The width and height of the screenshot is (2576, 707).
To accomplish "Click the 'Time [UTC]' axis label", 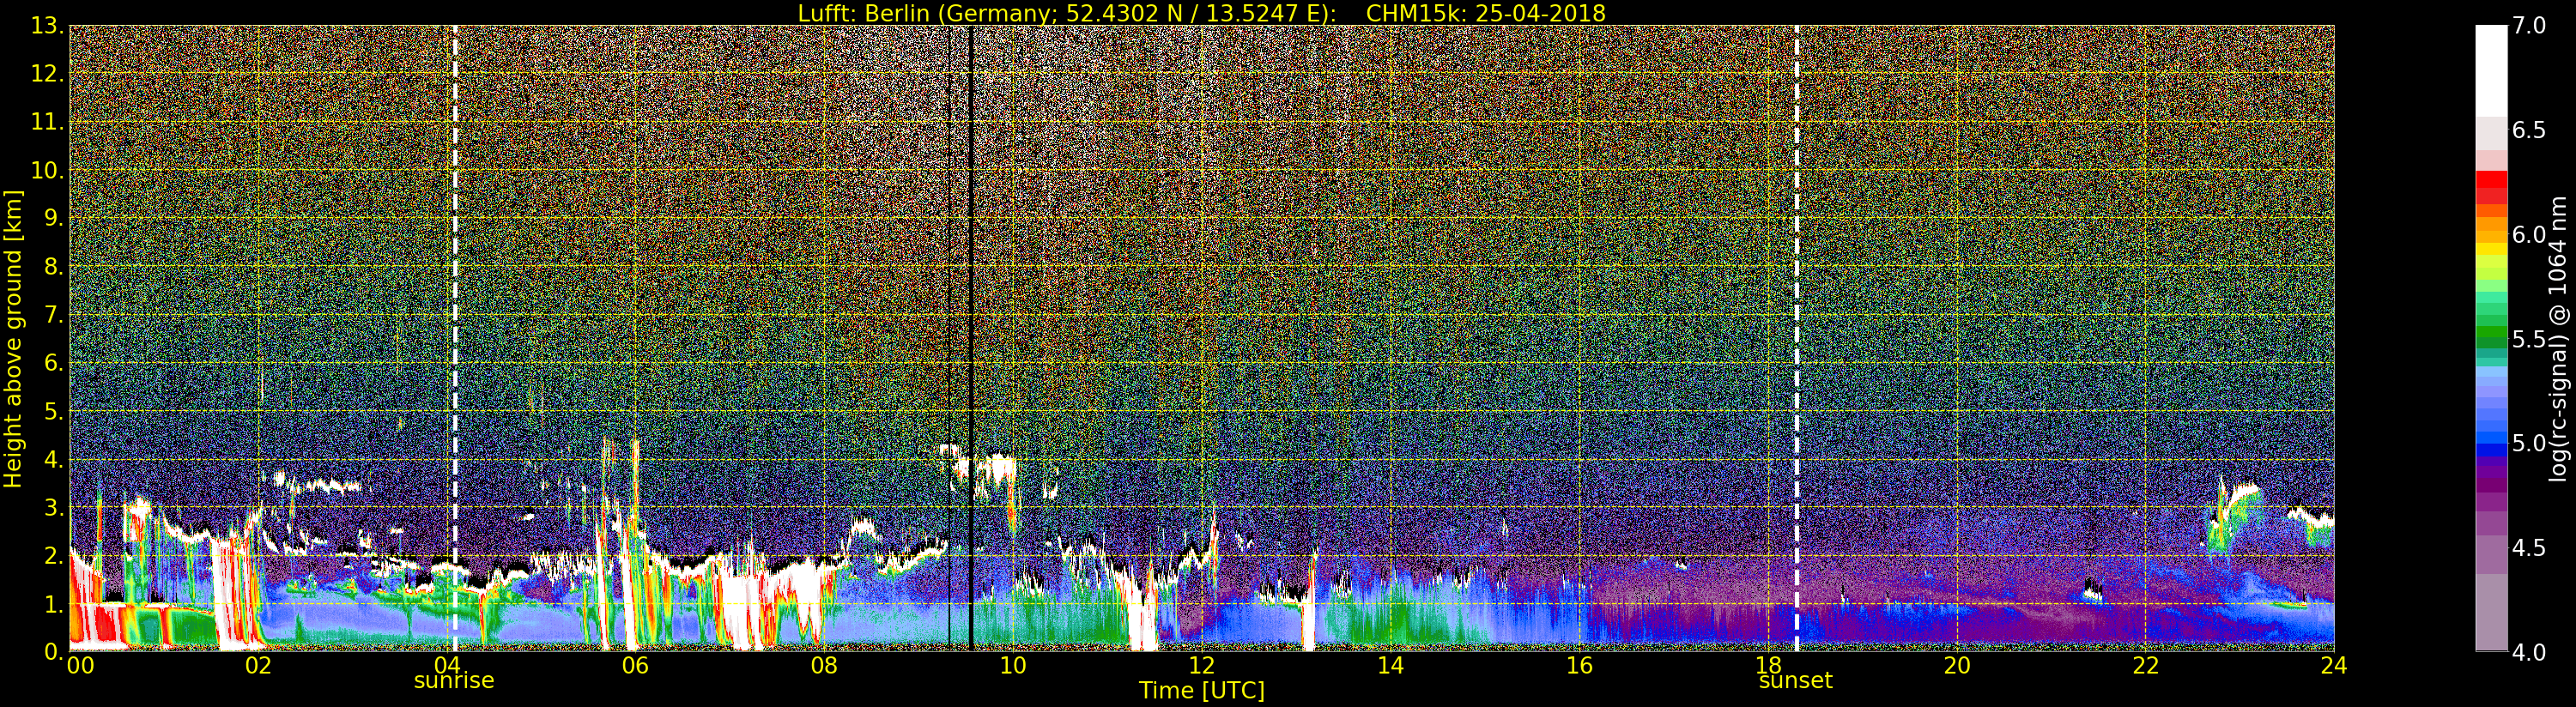I will click(1201, 691).
